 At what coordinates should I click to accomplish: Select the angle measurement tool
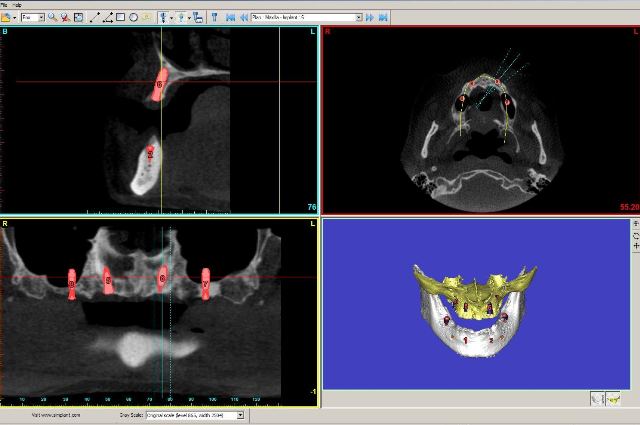[x=108, y=17]
